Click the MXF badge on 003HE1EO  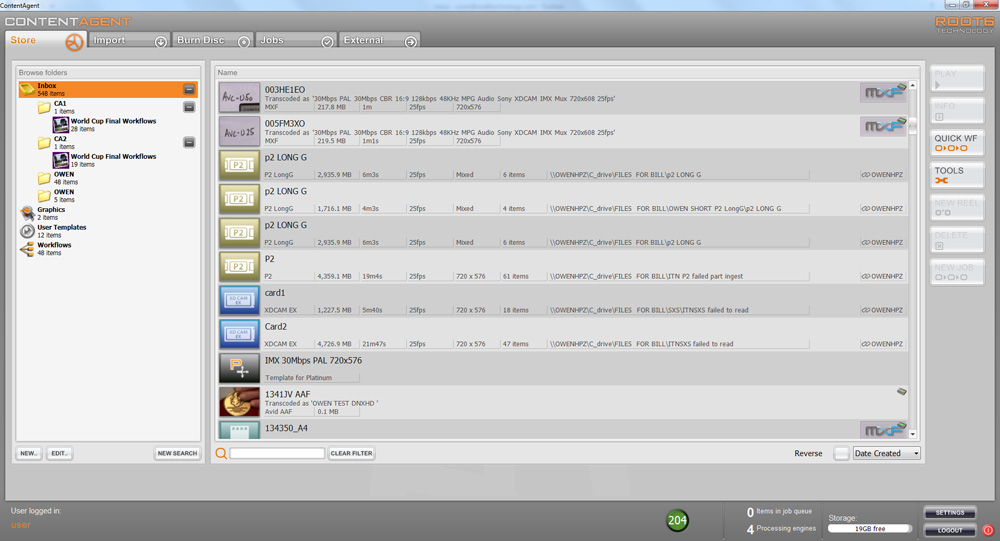883,93
